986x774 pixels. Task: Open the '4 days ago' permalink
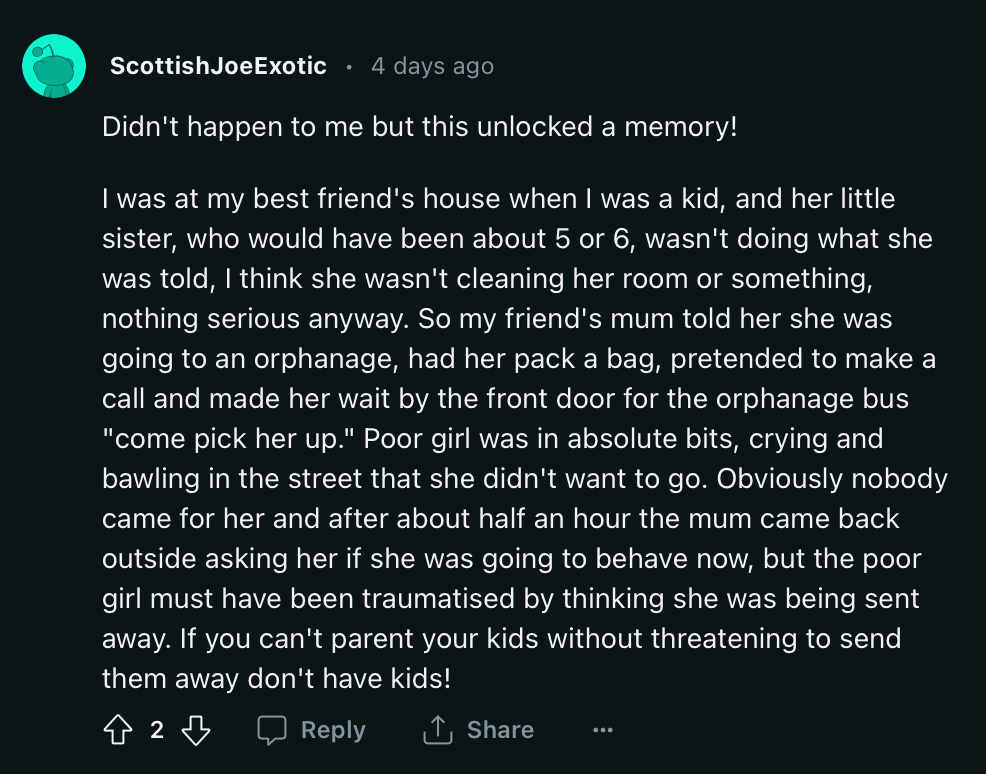tap(432, 66)
